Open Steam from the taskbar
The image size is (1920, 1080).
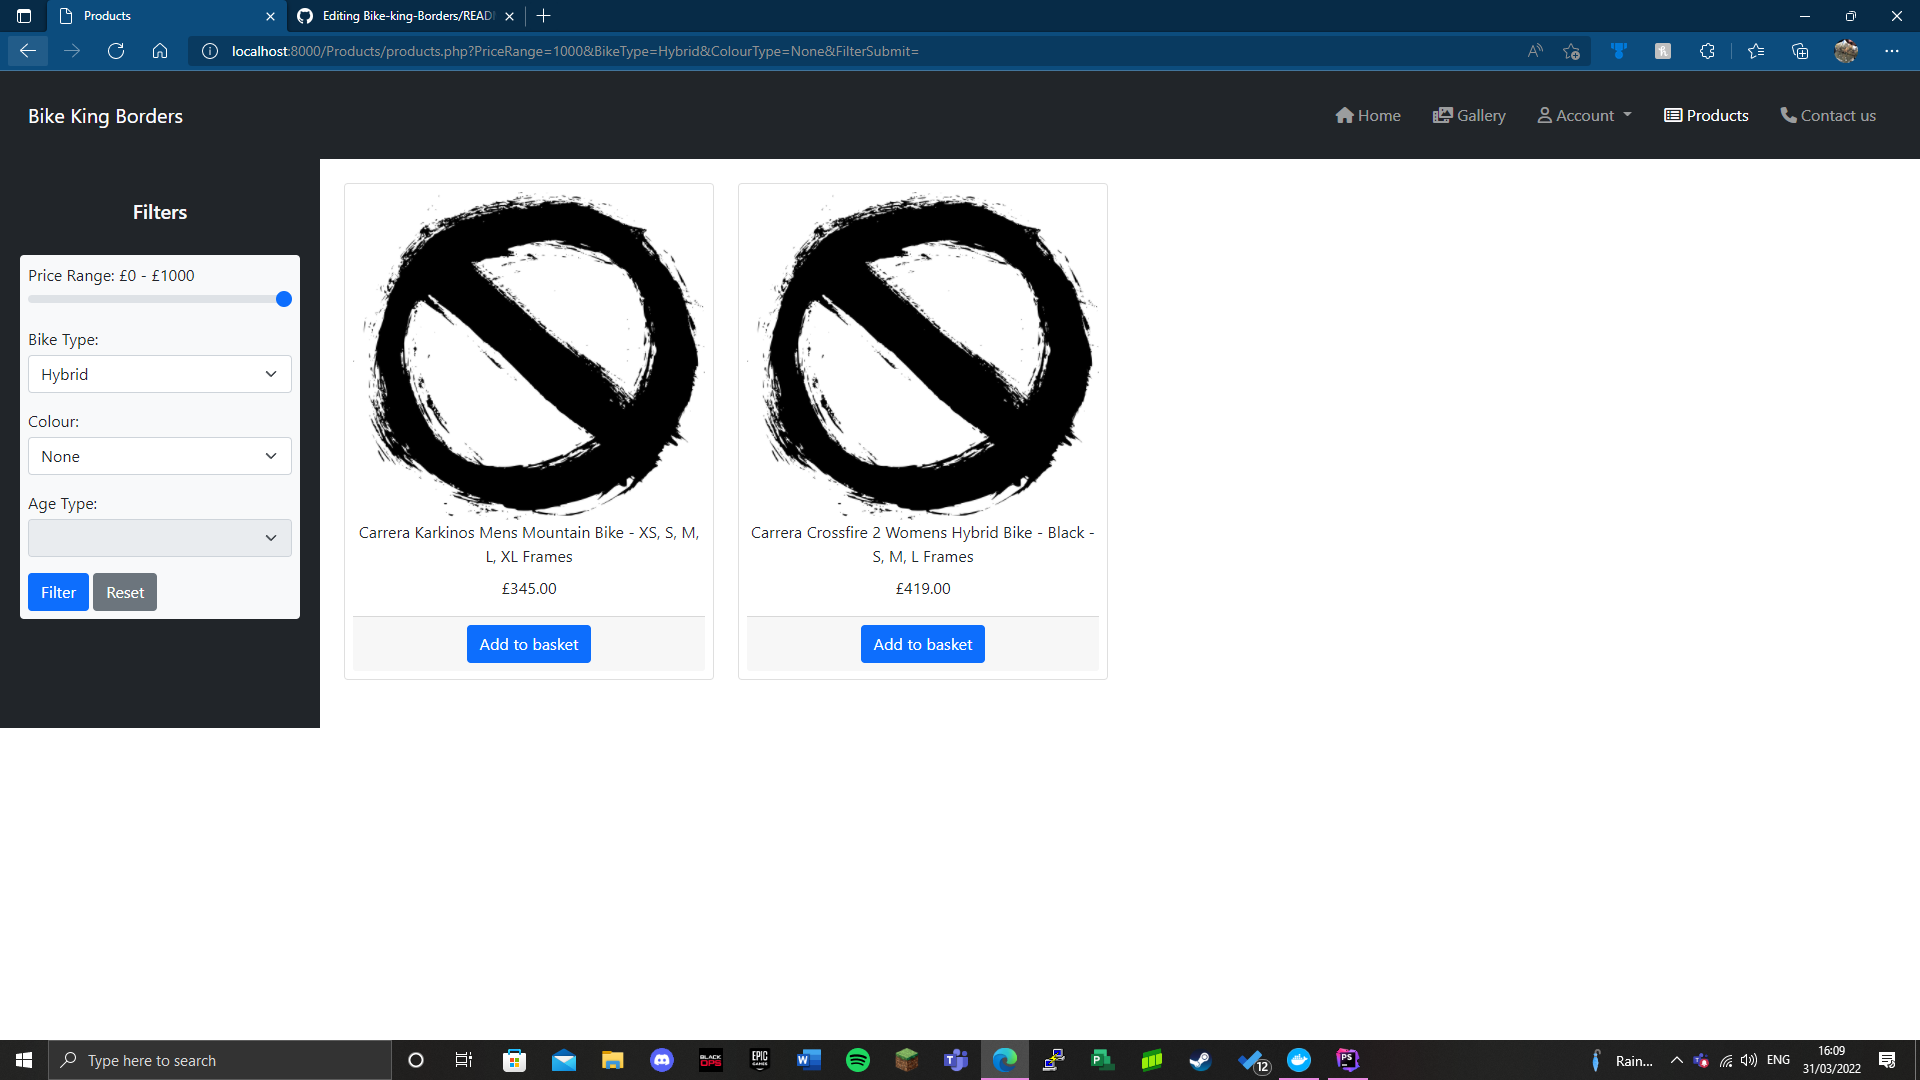click(1201, 1060)
